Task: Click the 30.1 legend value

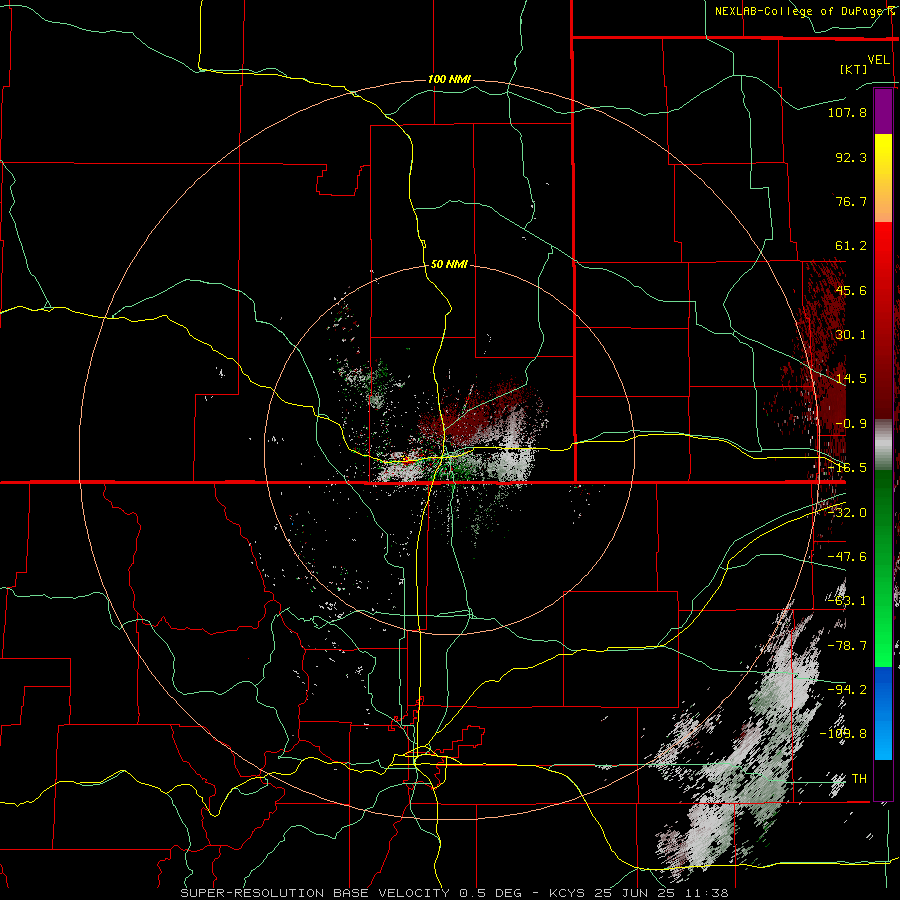Action: tap(851, 335)
